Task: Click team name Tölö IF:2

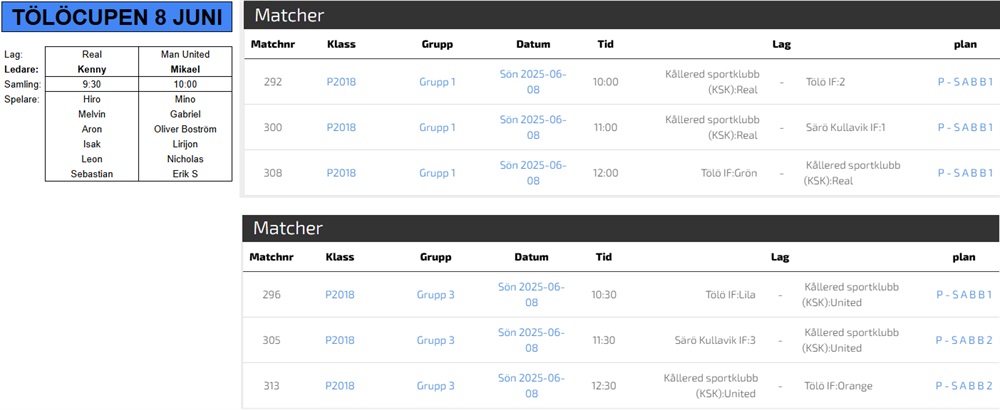Action: (x=826, y=82)
